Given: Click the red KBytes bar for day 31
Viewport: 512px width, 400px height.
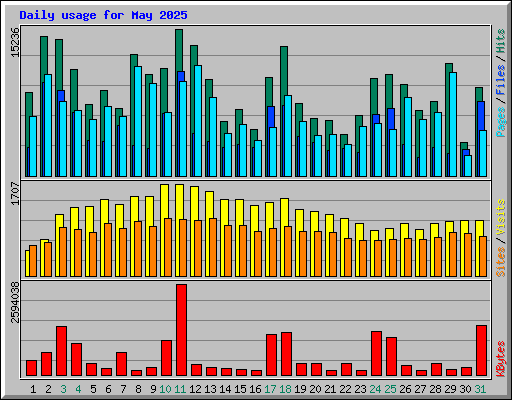Looking at the screenshot, I should 482,351.
